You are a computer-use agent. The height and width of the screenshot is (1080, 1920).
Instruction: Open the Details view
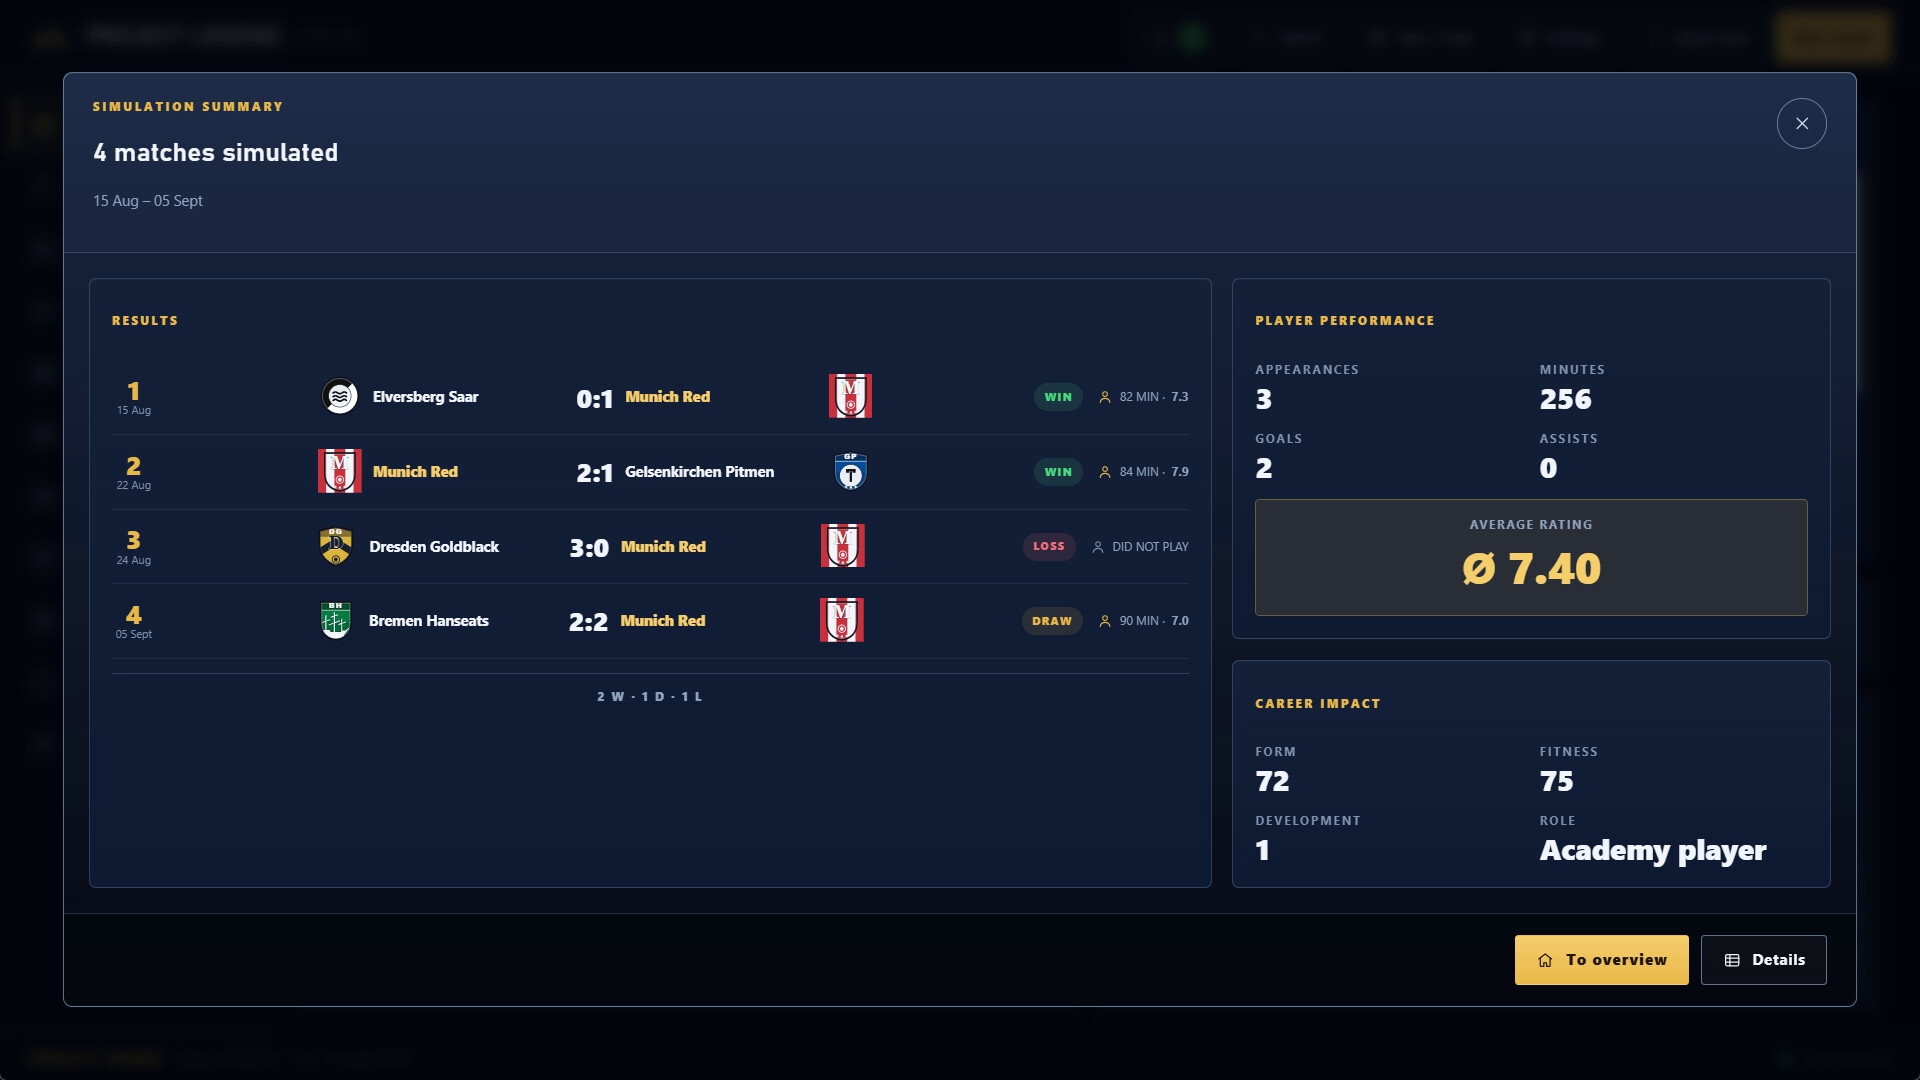click(1763, 960)
